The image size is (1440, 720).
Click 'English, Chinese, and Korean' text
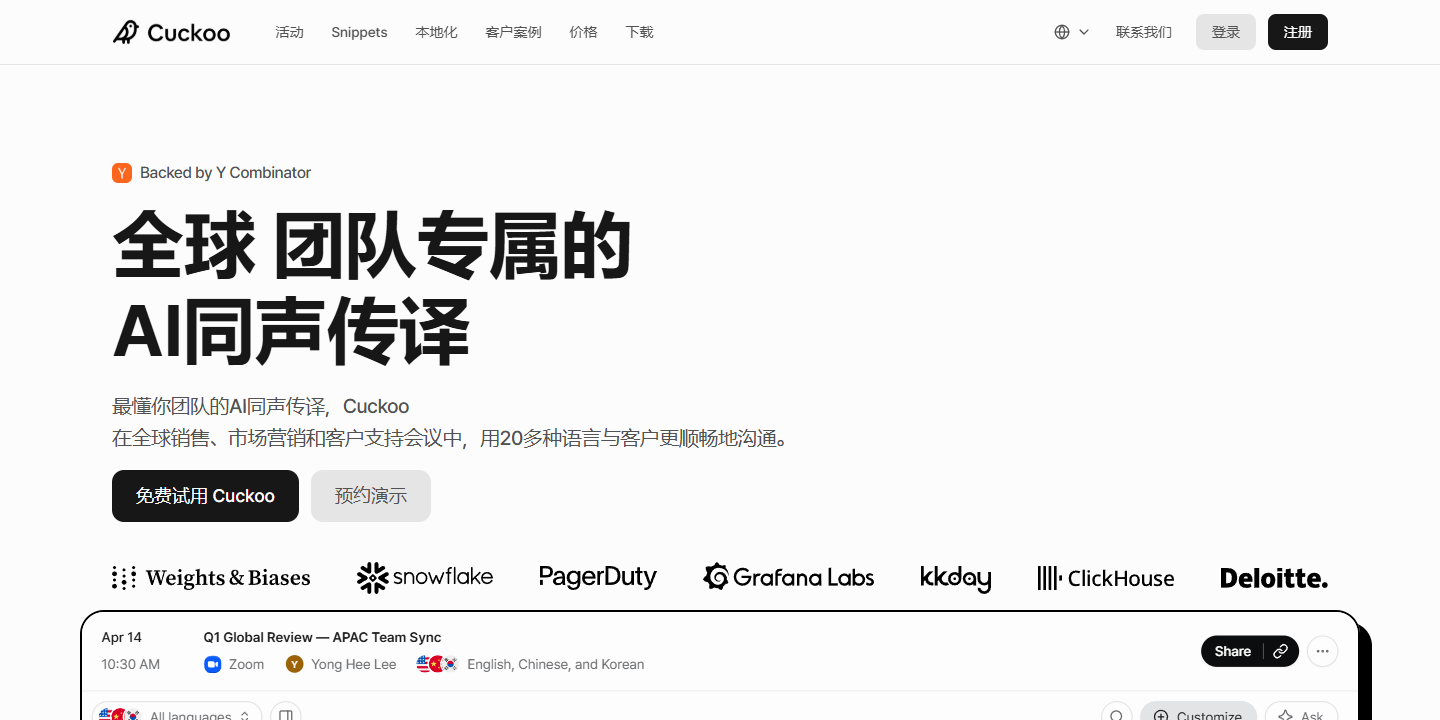point(556,664)
